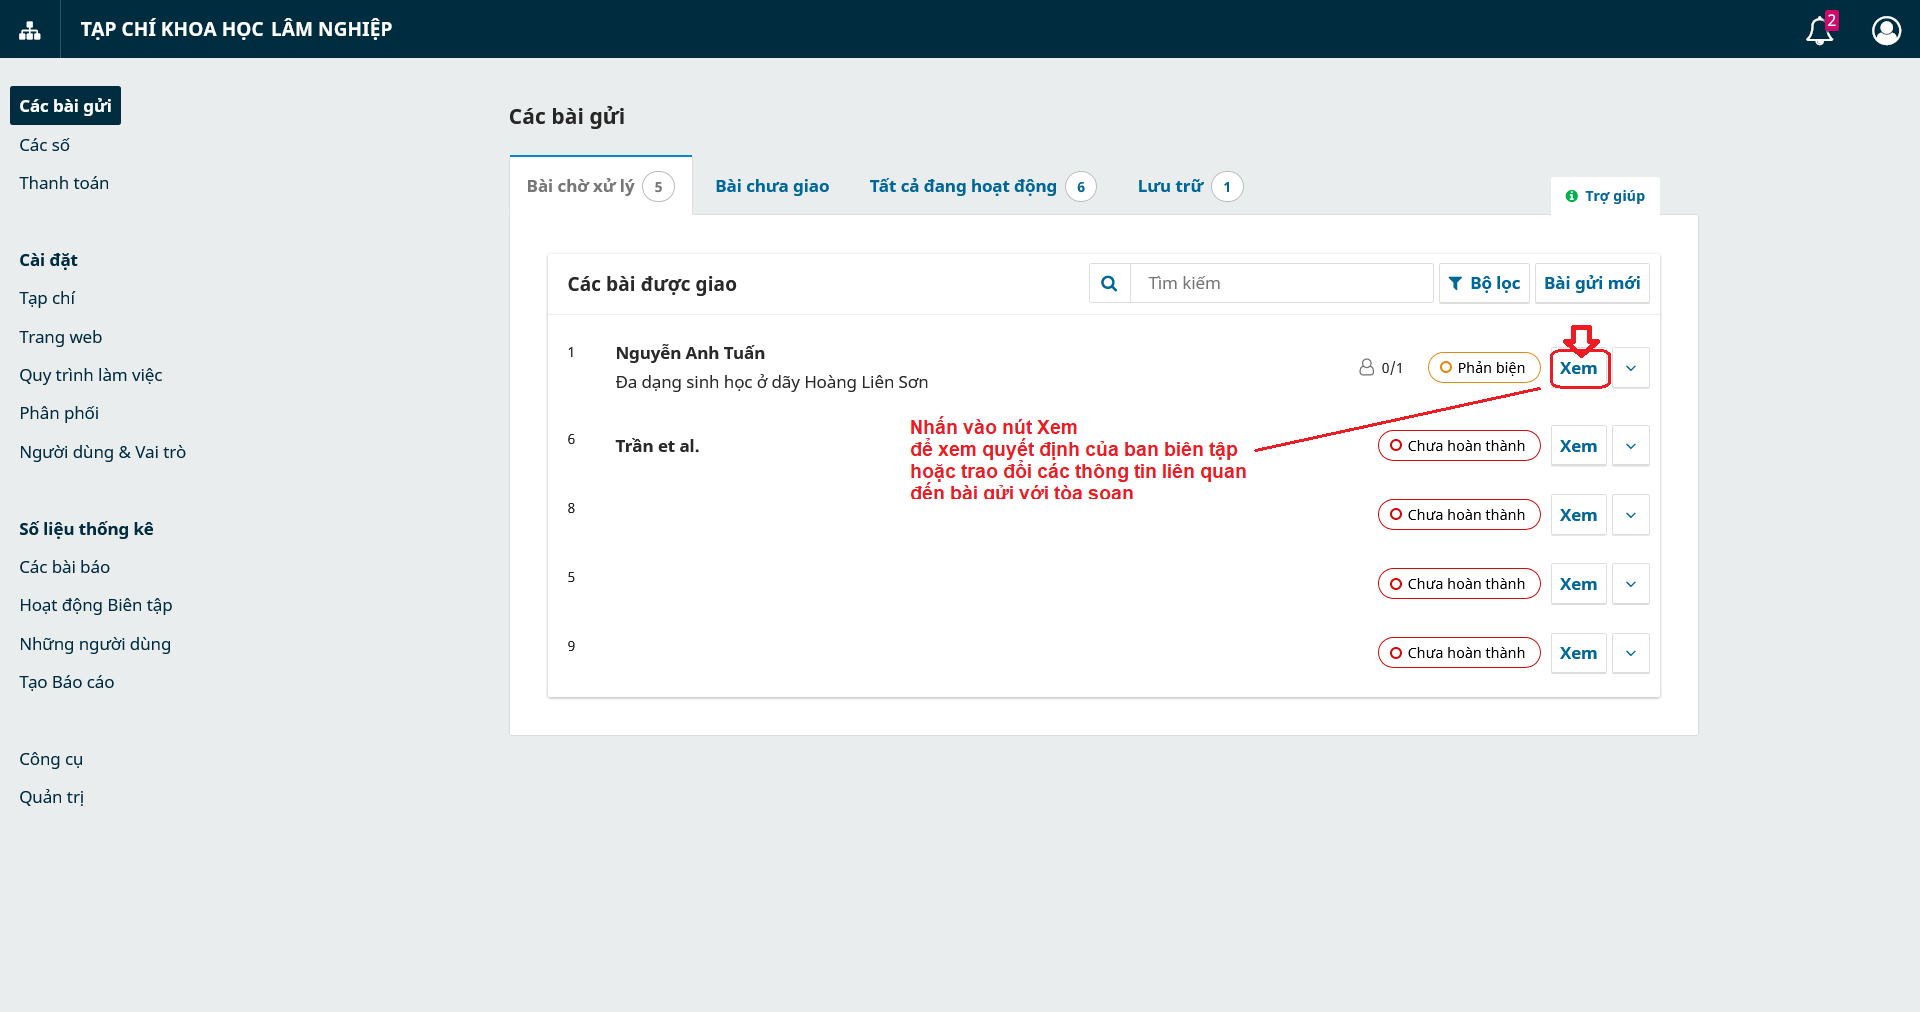Expand details for submission number 9

(1631, 653)
